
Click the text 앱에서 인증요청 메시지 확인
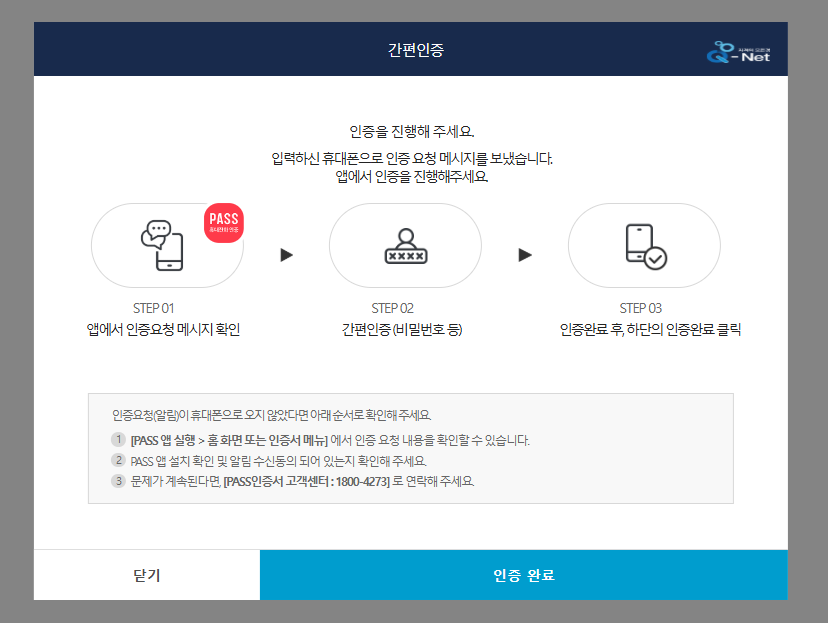pyautogui.click(x=163, y=329)
